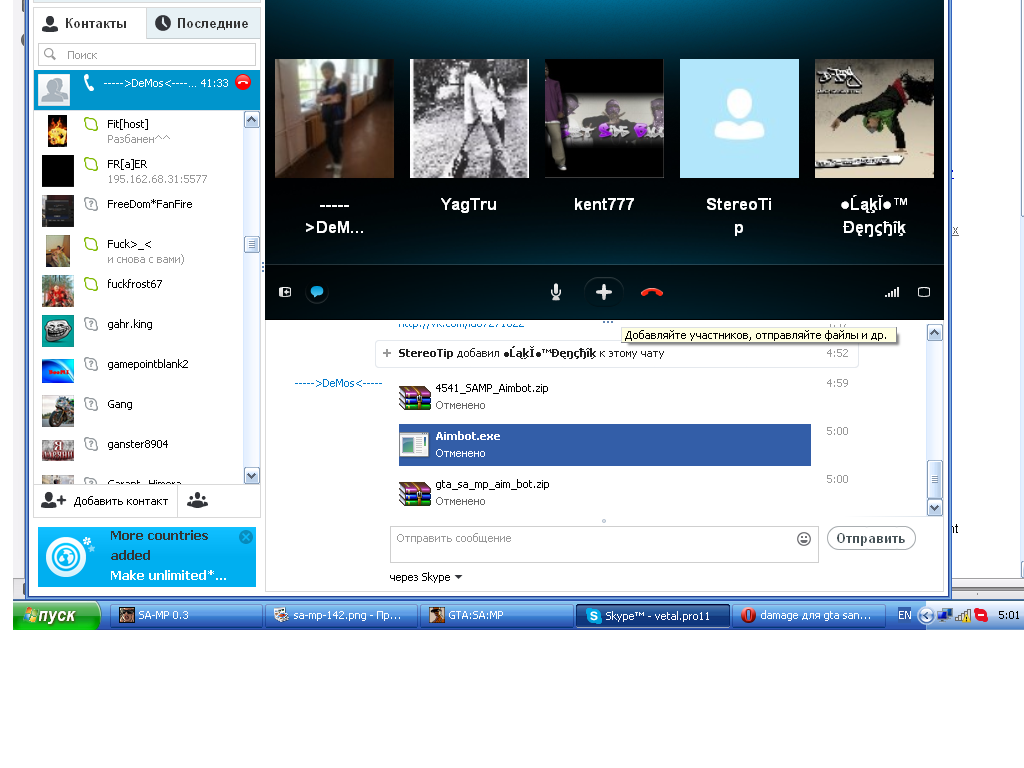Open chat with Fit[host]
The image size is (1024, 768).
[x=138, y=130]
